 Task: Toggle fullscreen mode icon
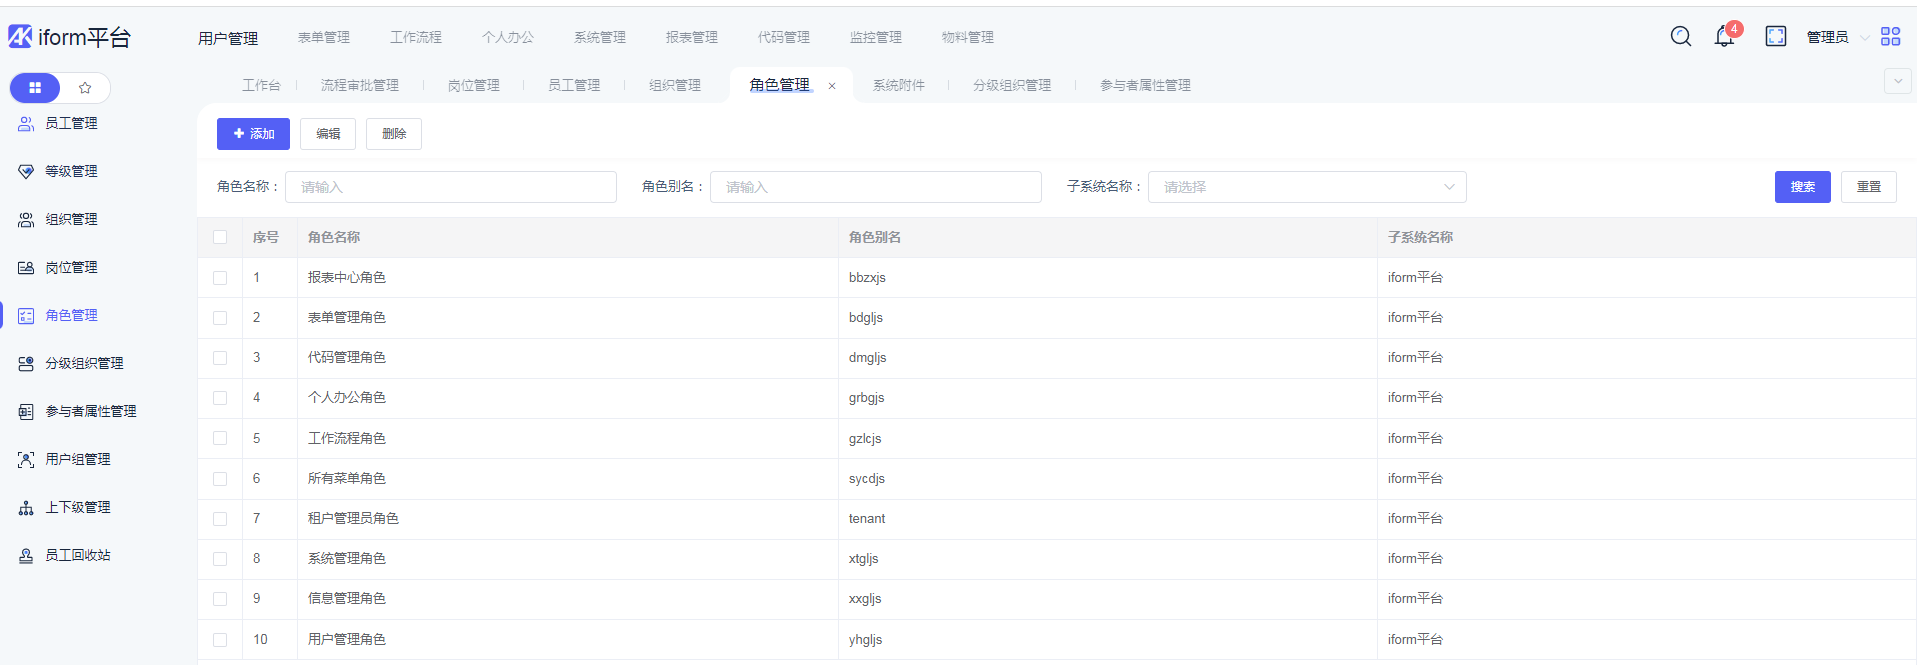(x=1776, y=37)
